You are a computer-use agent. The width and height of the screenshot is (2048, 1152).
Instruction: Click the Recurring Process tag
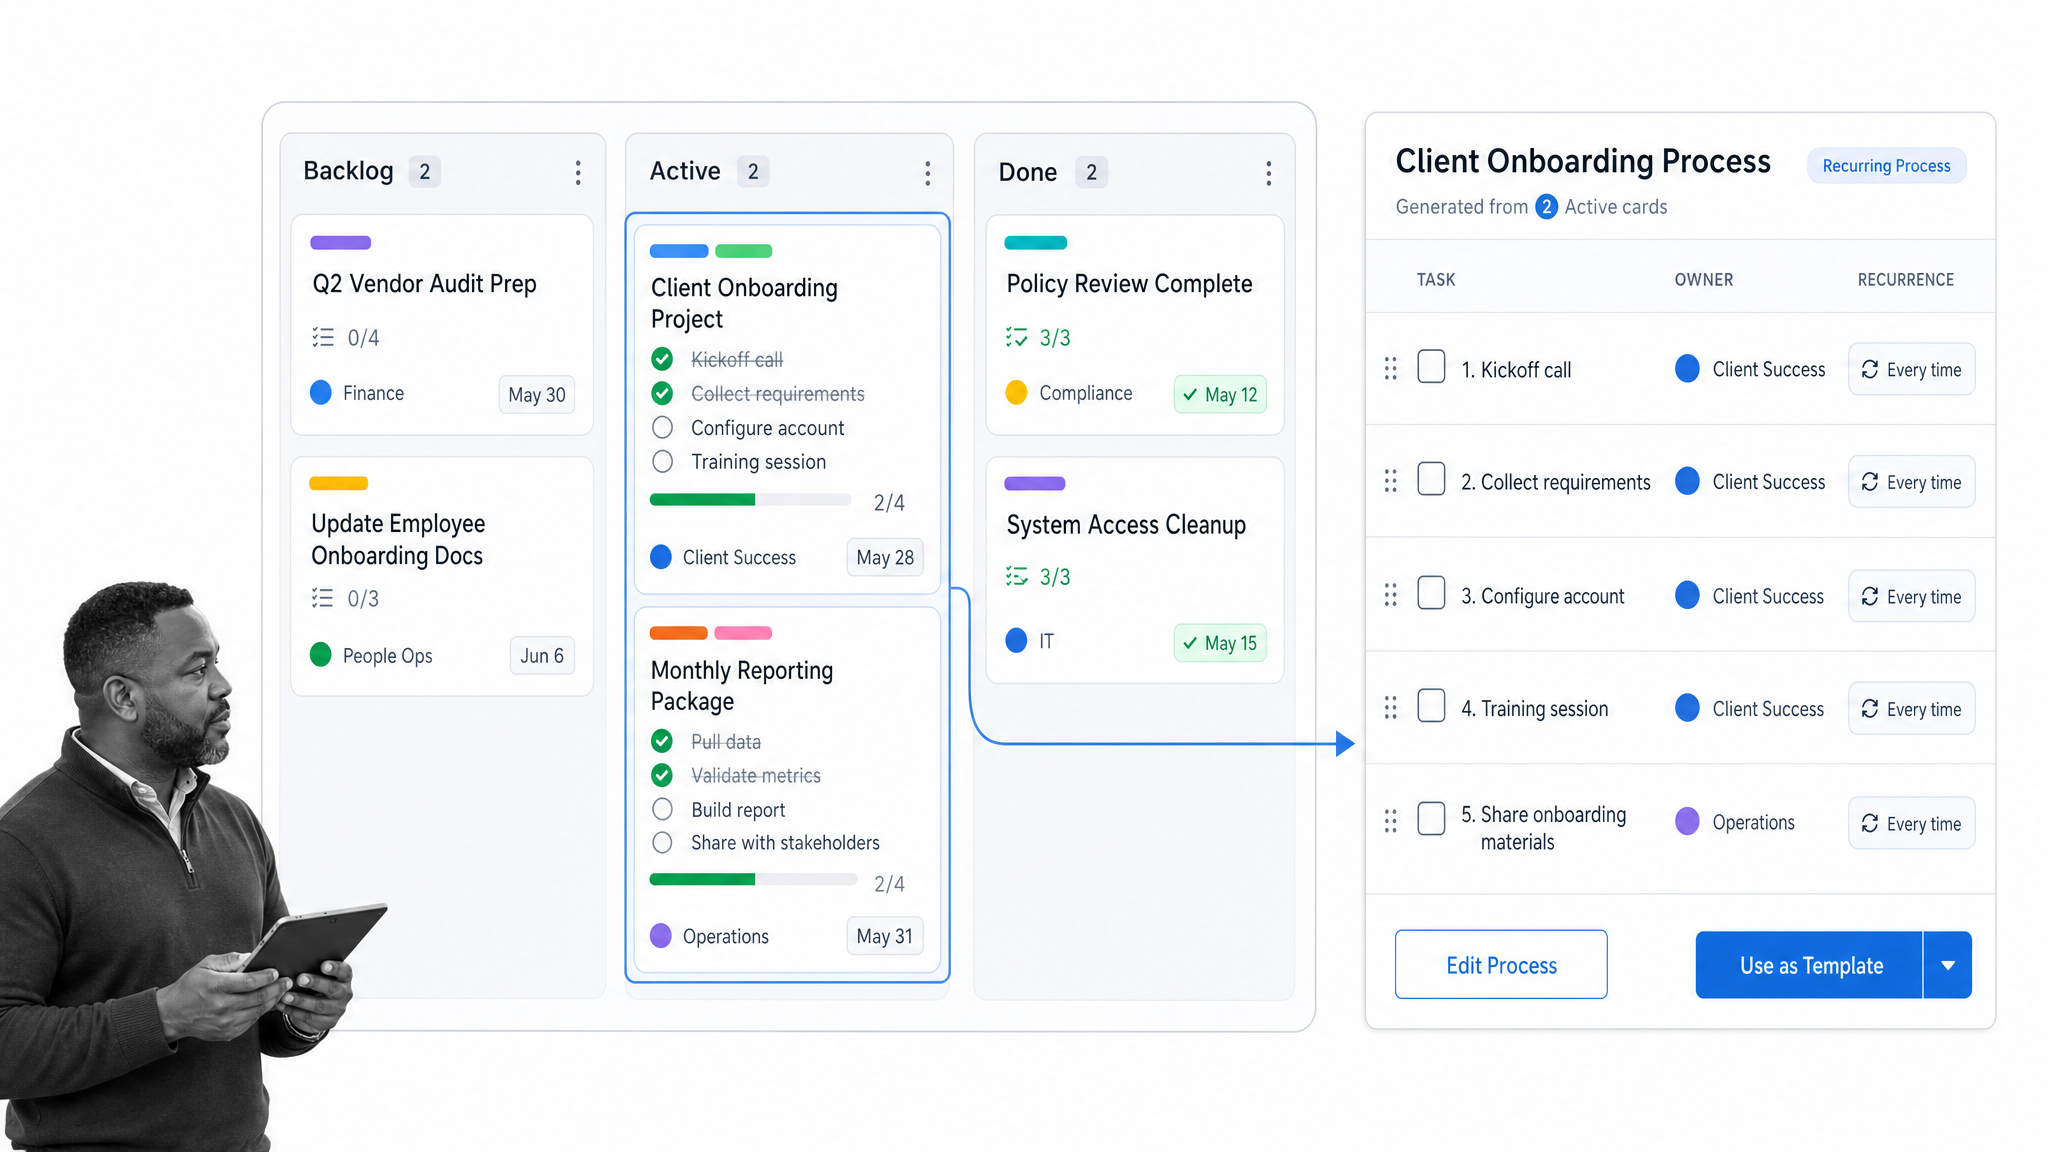[1886, 166]
